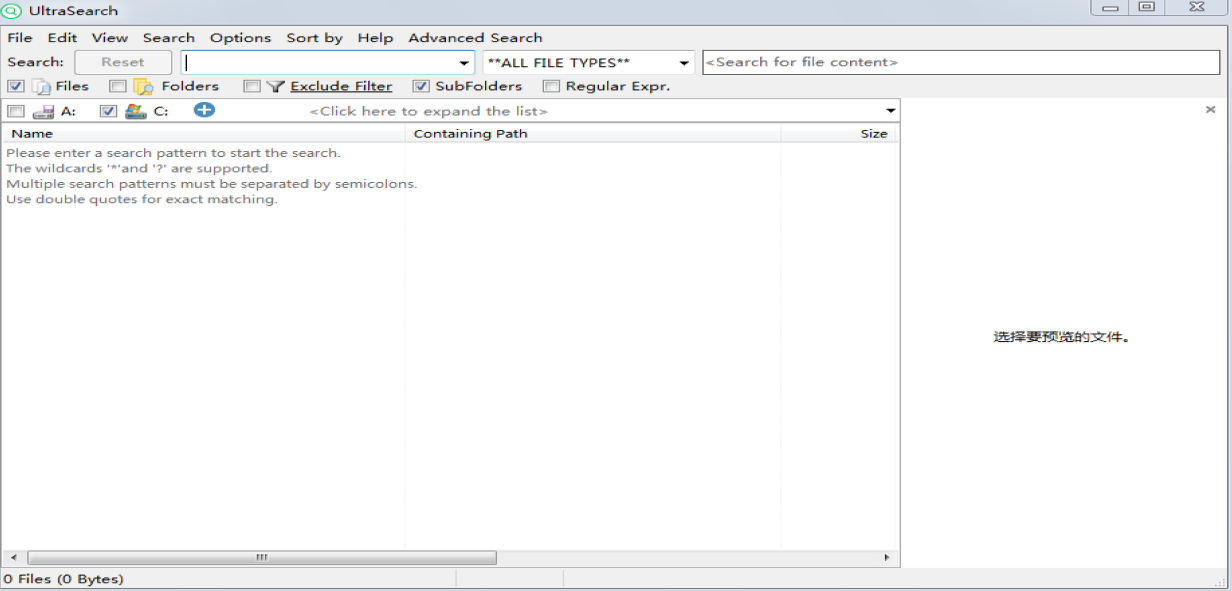Uncheck the Files checkbox
This screenshot has height=591, width=1232.
tap(16, 87)
